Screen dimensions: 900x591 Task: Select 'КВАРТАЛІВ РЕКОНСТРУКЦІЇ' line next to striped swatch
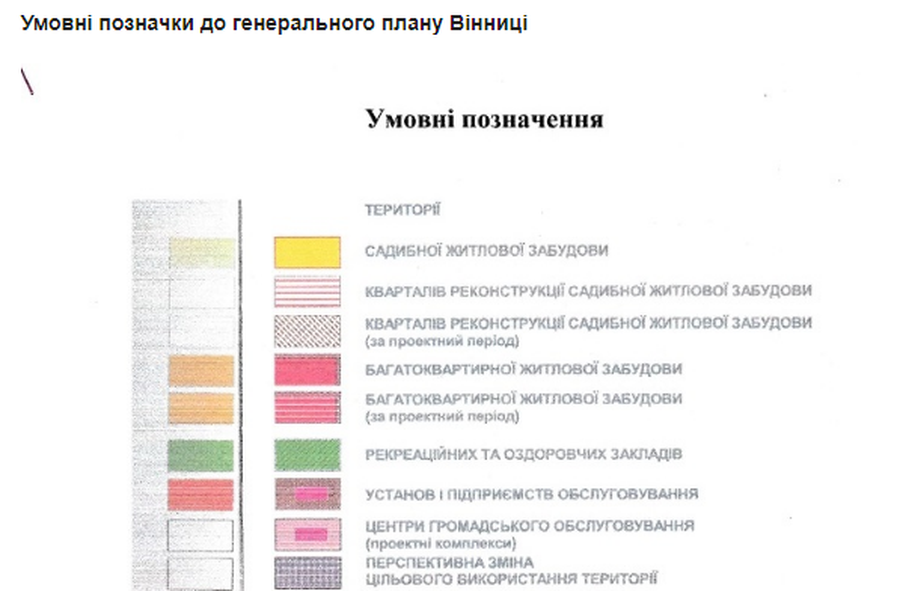588,291
